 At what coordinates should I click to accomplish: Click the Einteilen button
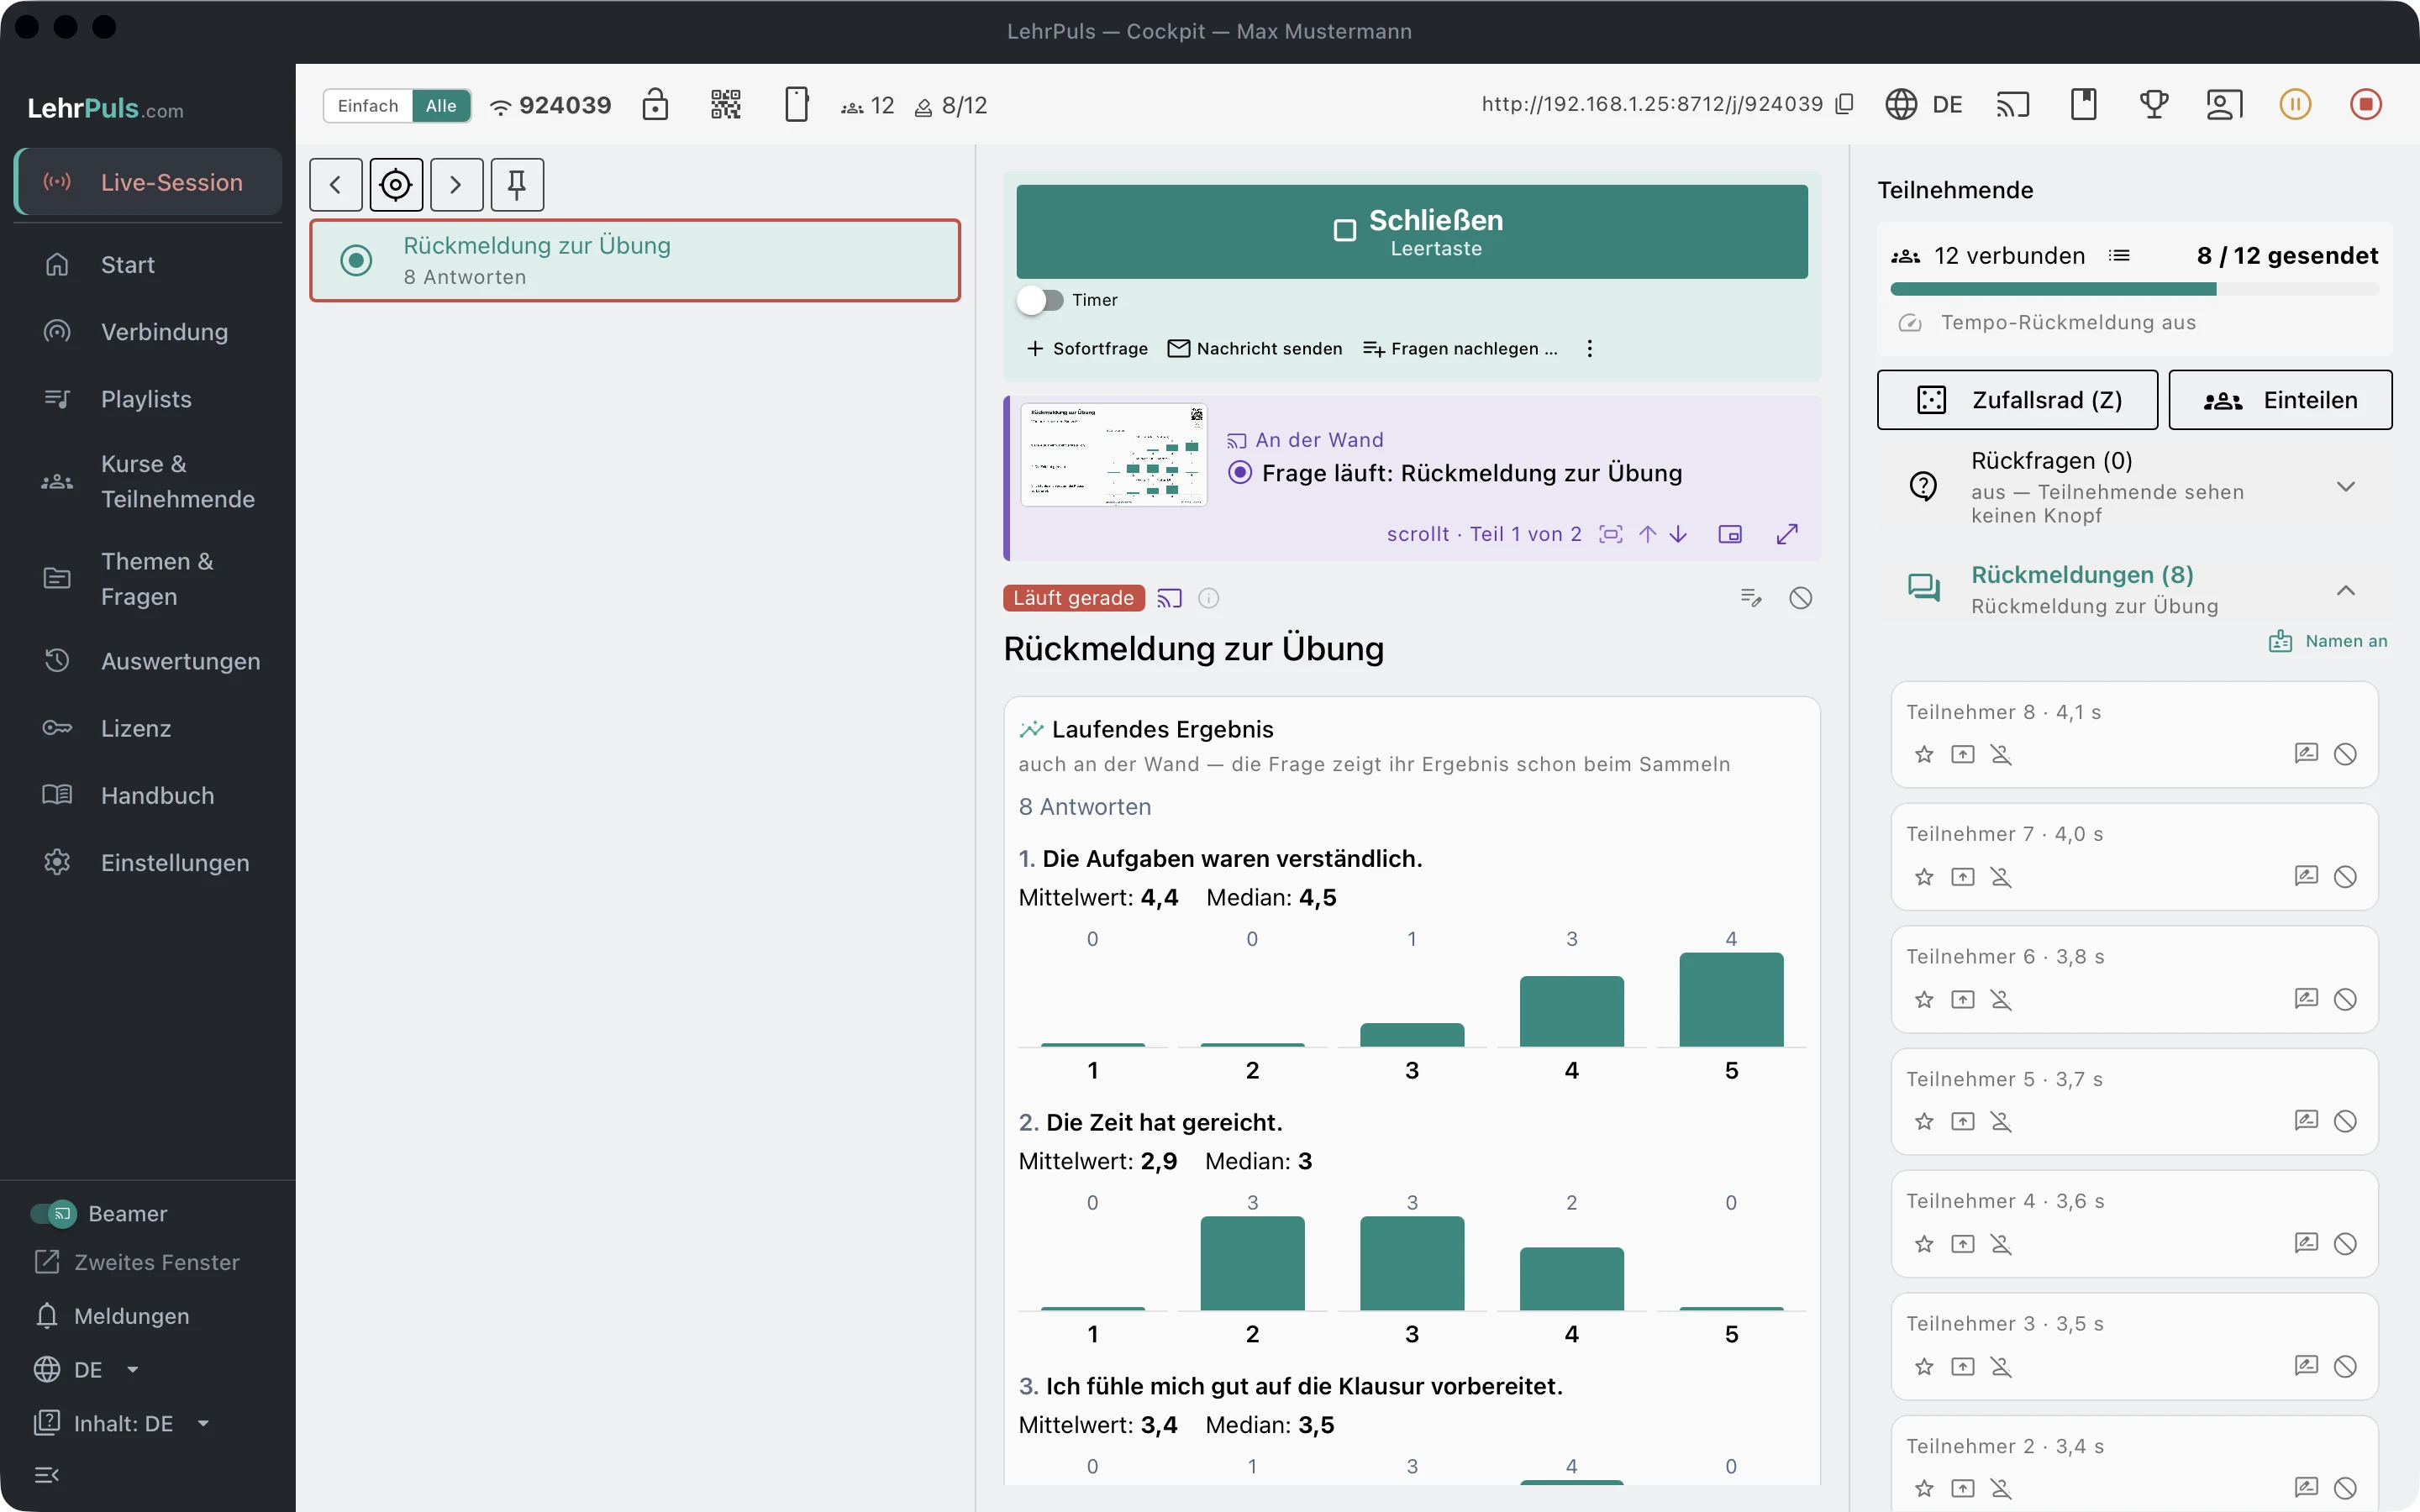pos(2280,400)
